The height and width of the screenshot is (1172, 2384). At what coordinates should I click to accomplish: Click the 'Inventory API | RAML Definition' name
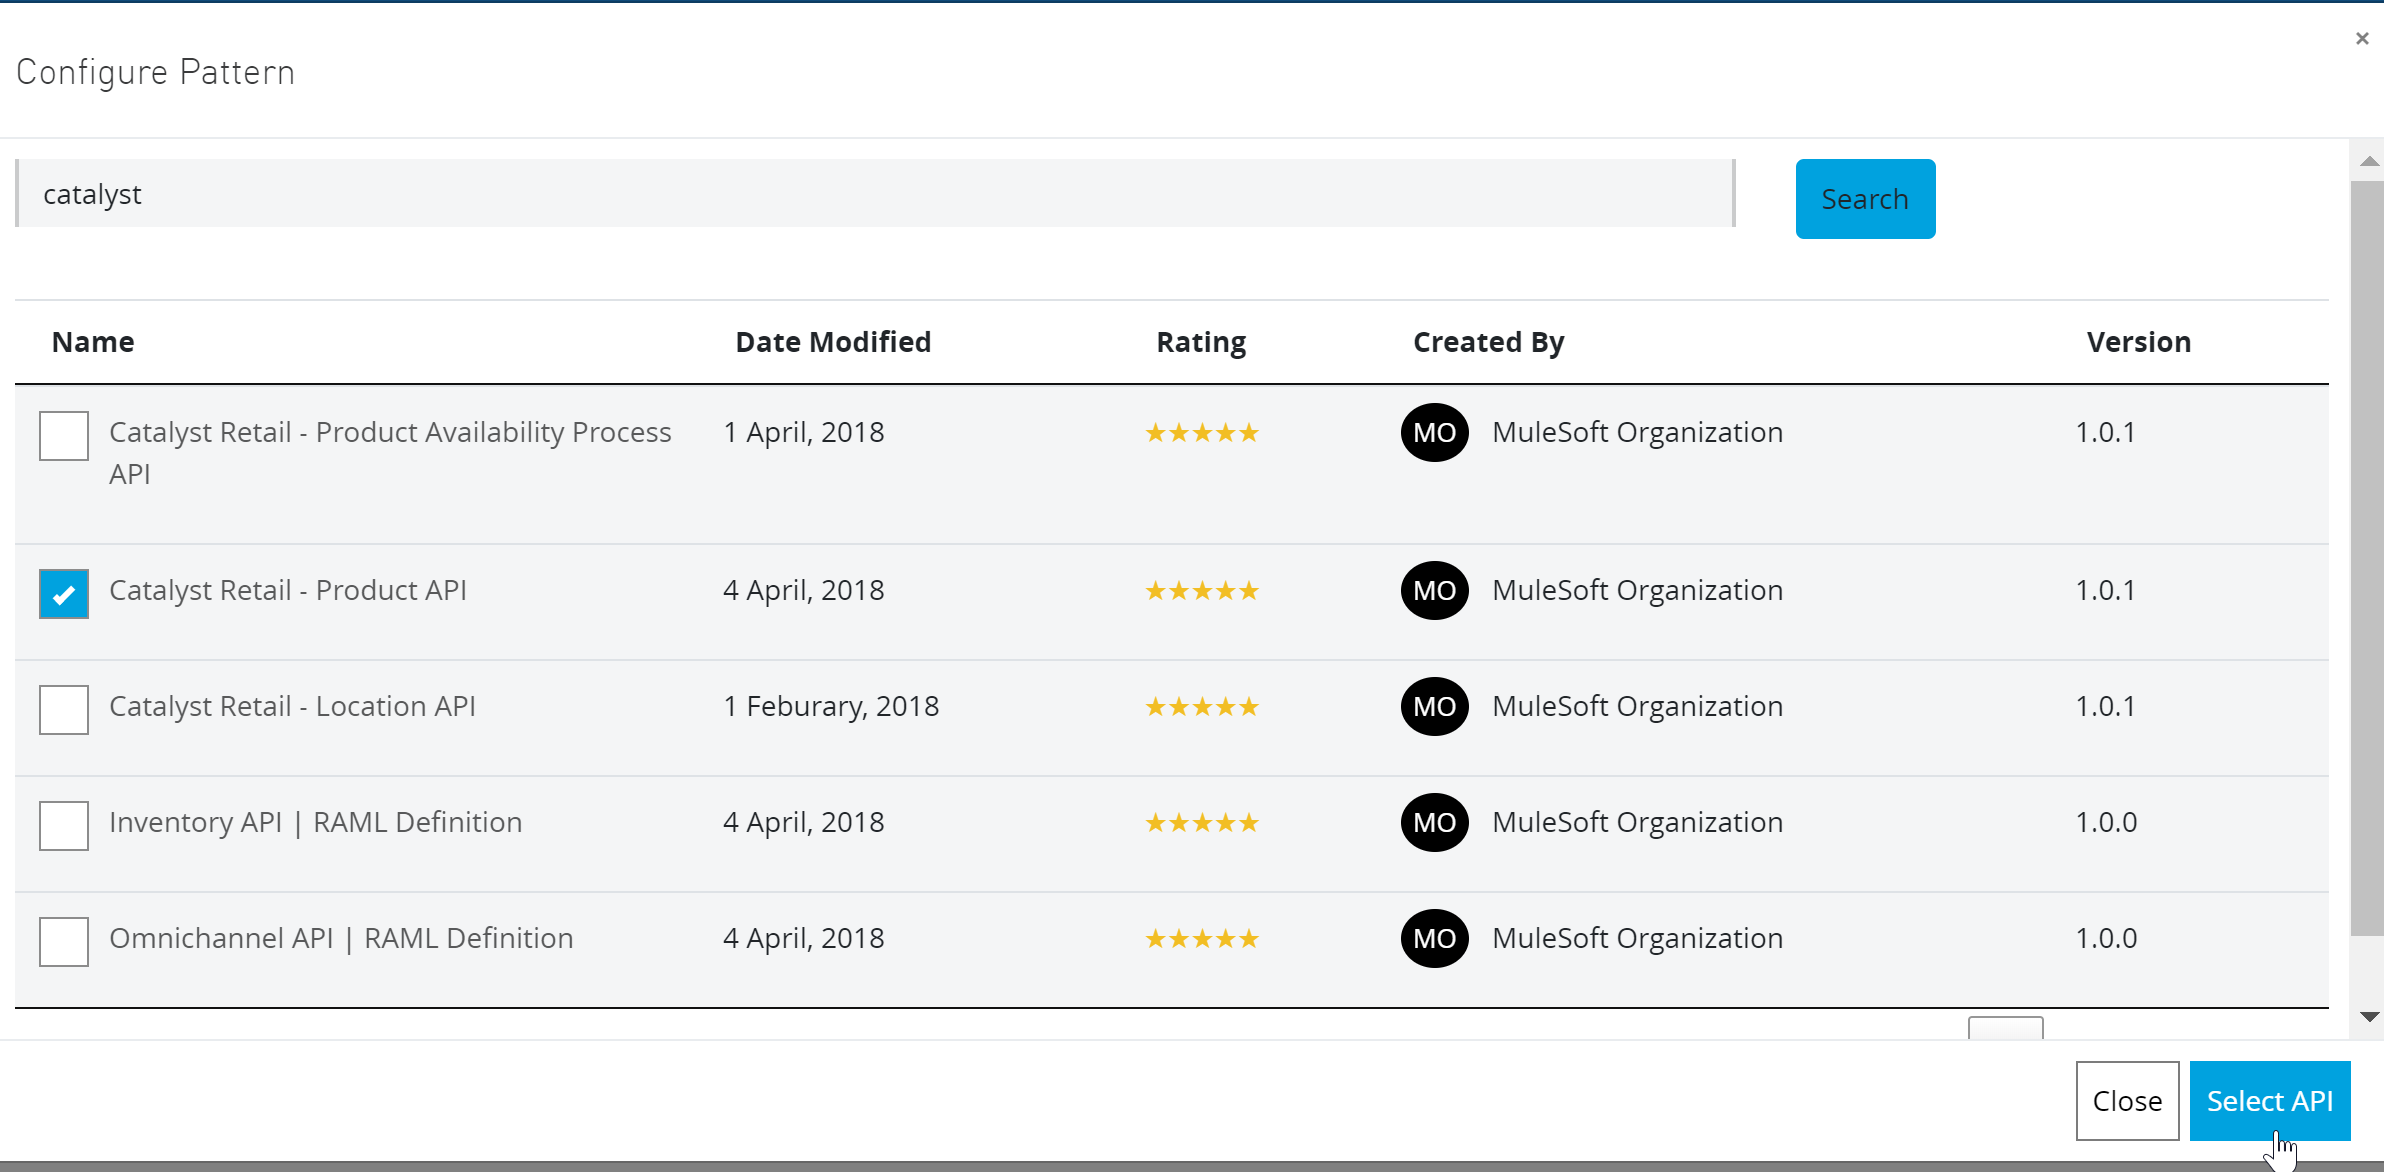pos(315,822)
